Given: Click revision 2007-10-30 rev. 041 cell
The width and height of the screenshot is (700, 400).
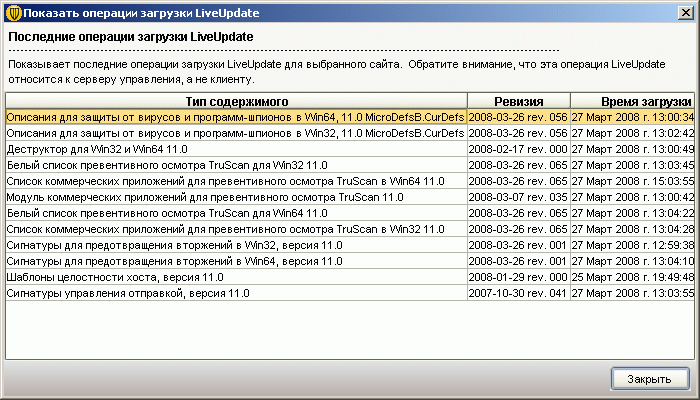Looking at the screenshot, I should coord(519,294).
